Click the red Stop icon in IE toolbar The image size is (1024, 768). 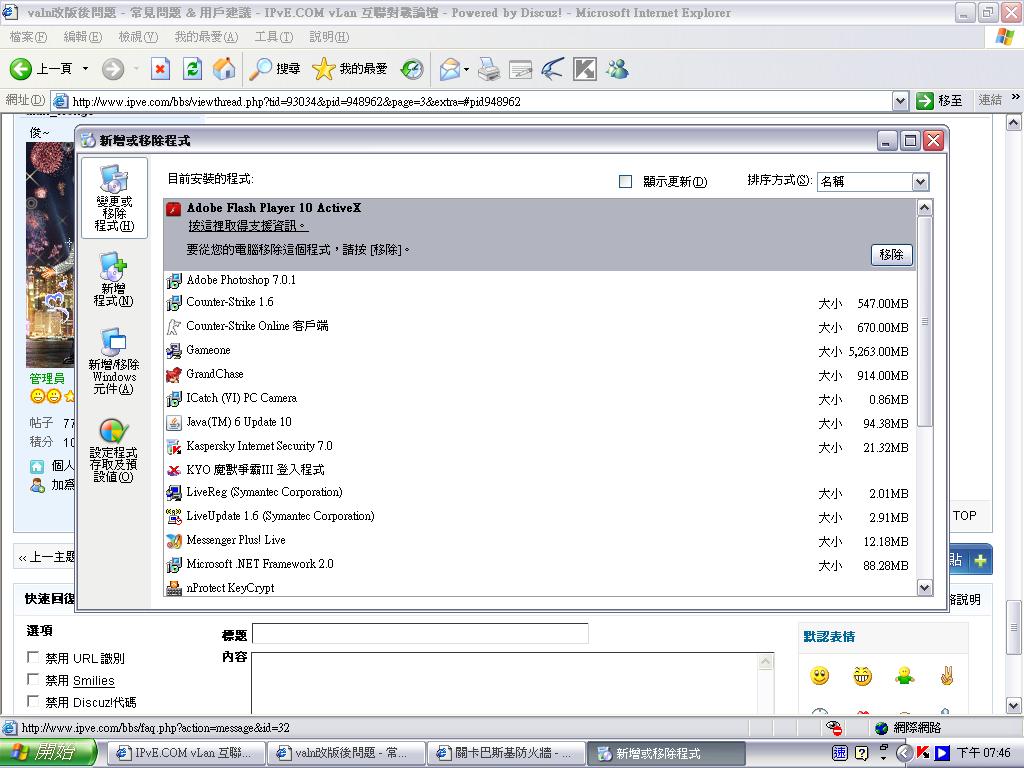coord(160,69)
